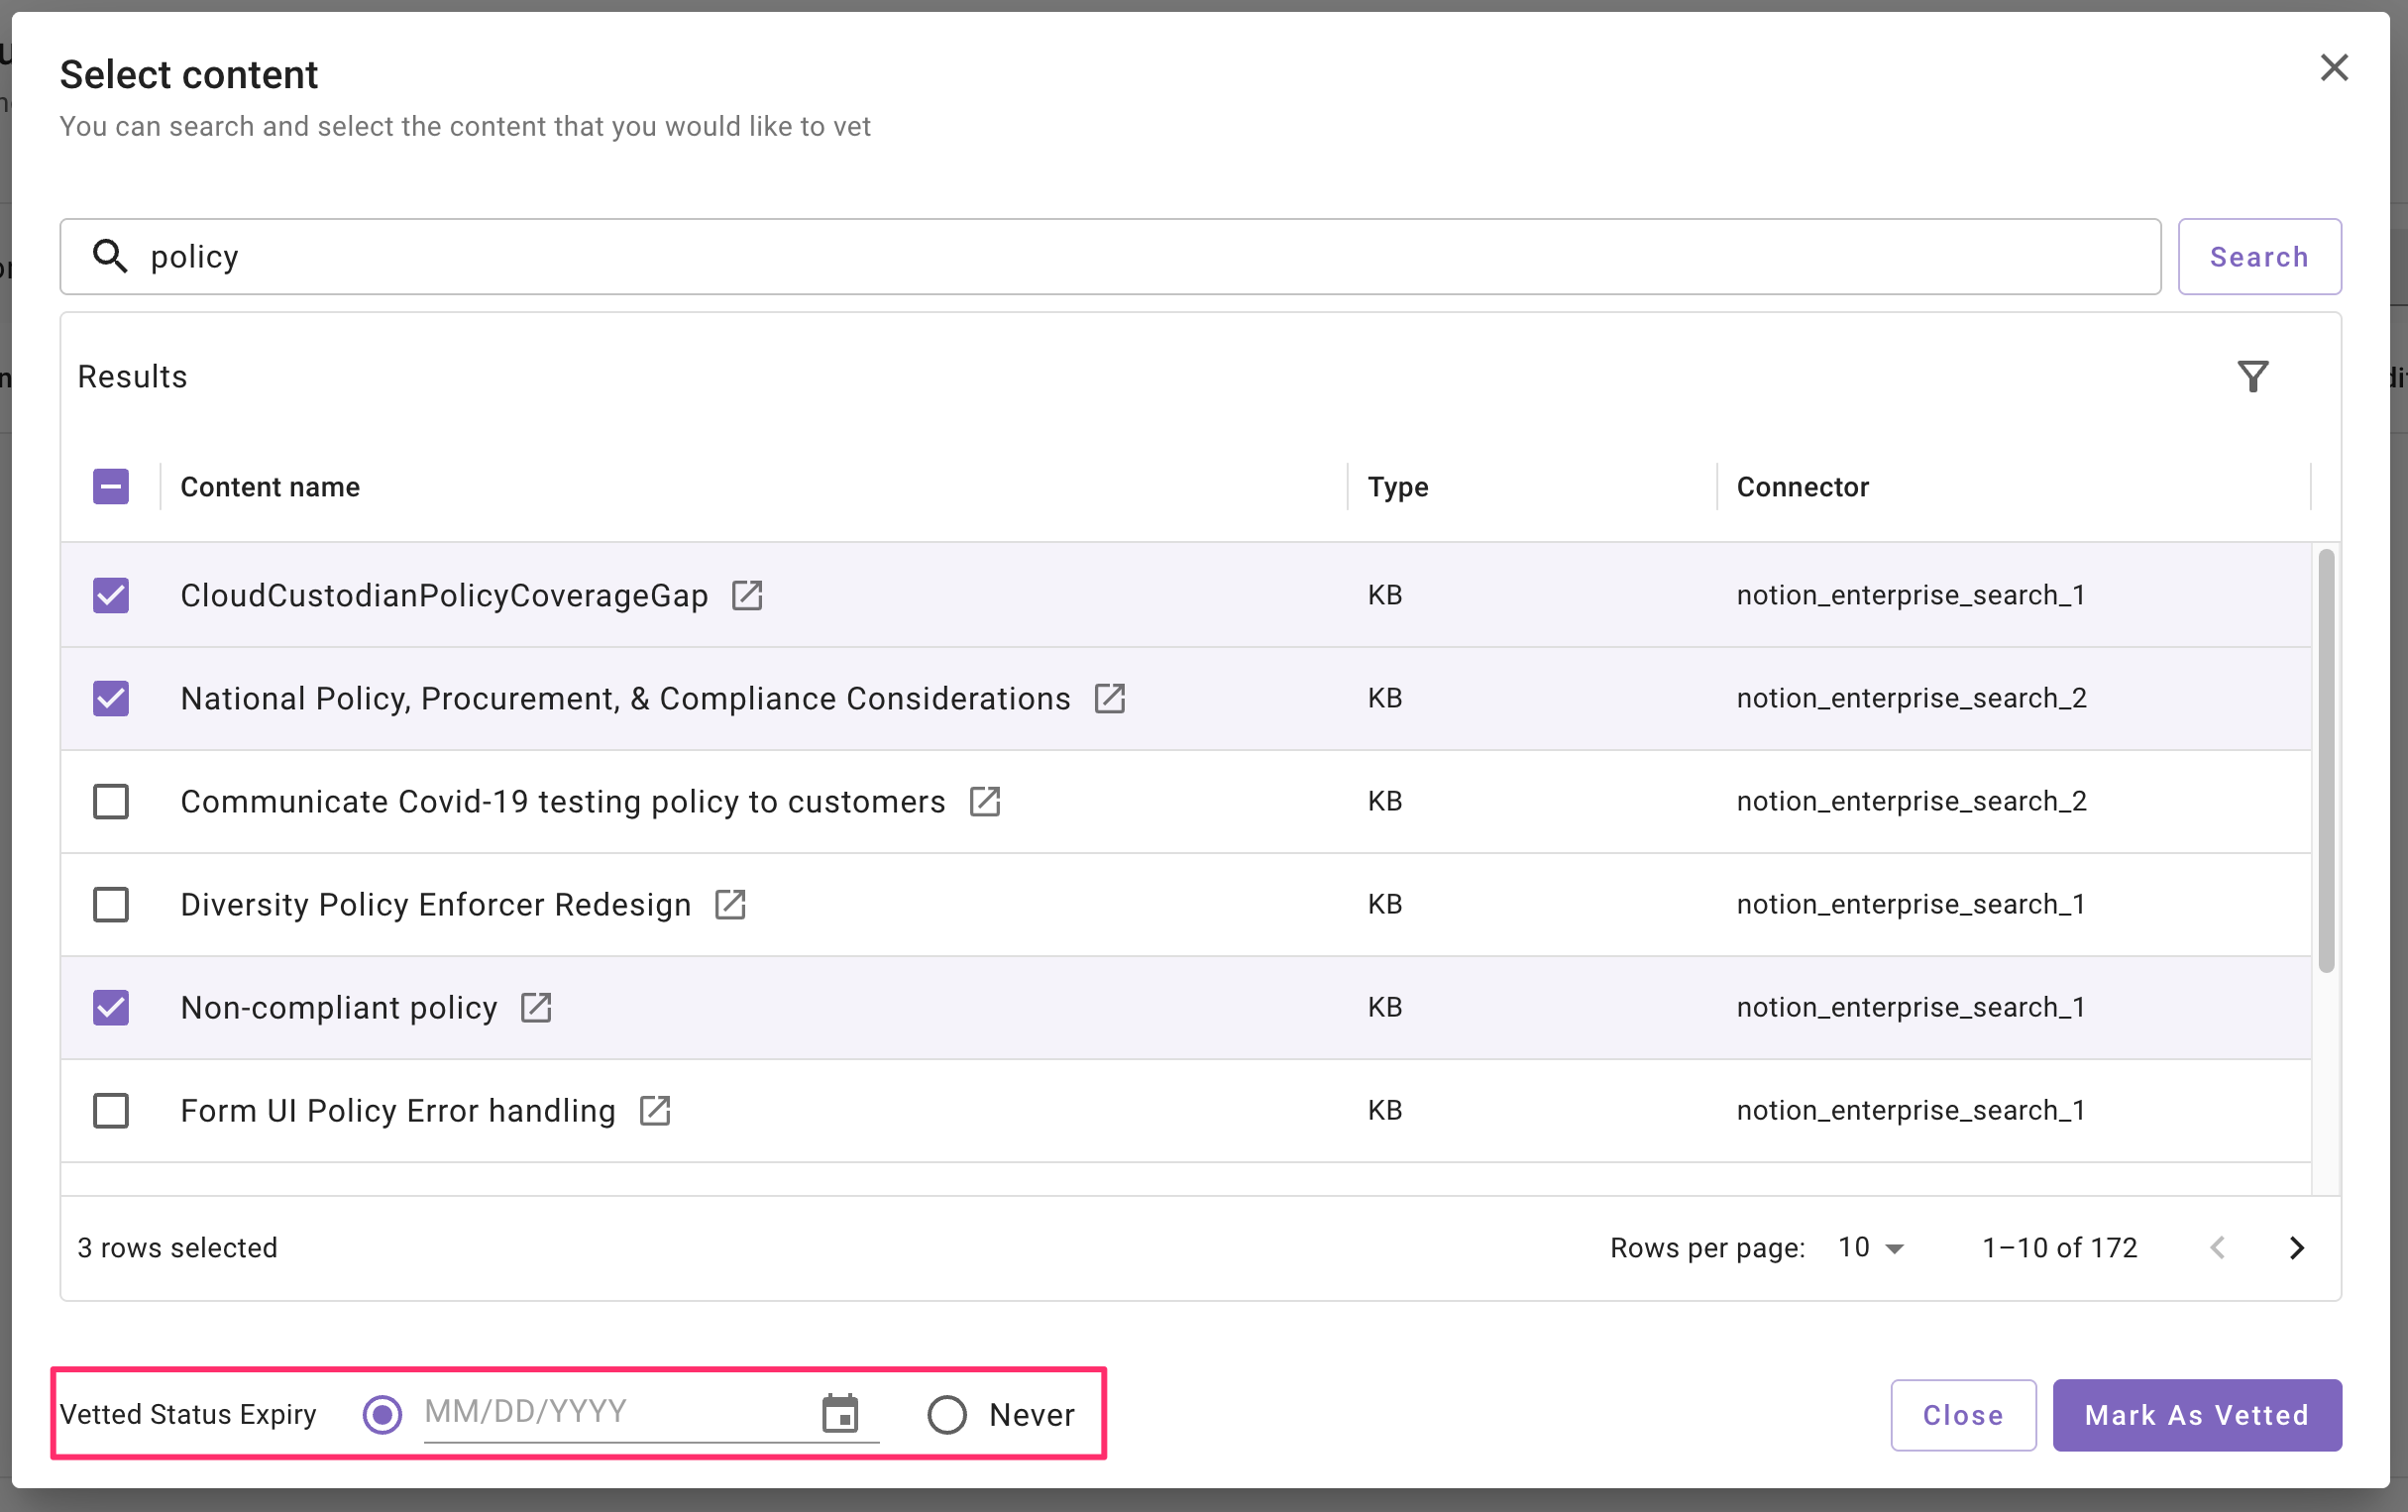Open CloudCustodianPolicyCoverageGap in new window
The image size is (2408, 1512).
coord(747,595)
